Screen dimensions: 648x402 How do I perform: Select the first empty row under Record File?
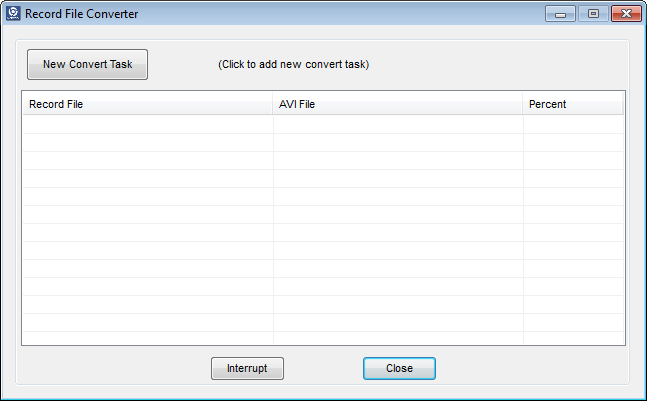pos(148,124)
